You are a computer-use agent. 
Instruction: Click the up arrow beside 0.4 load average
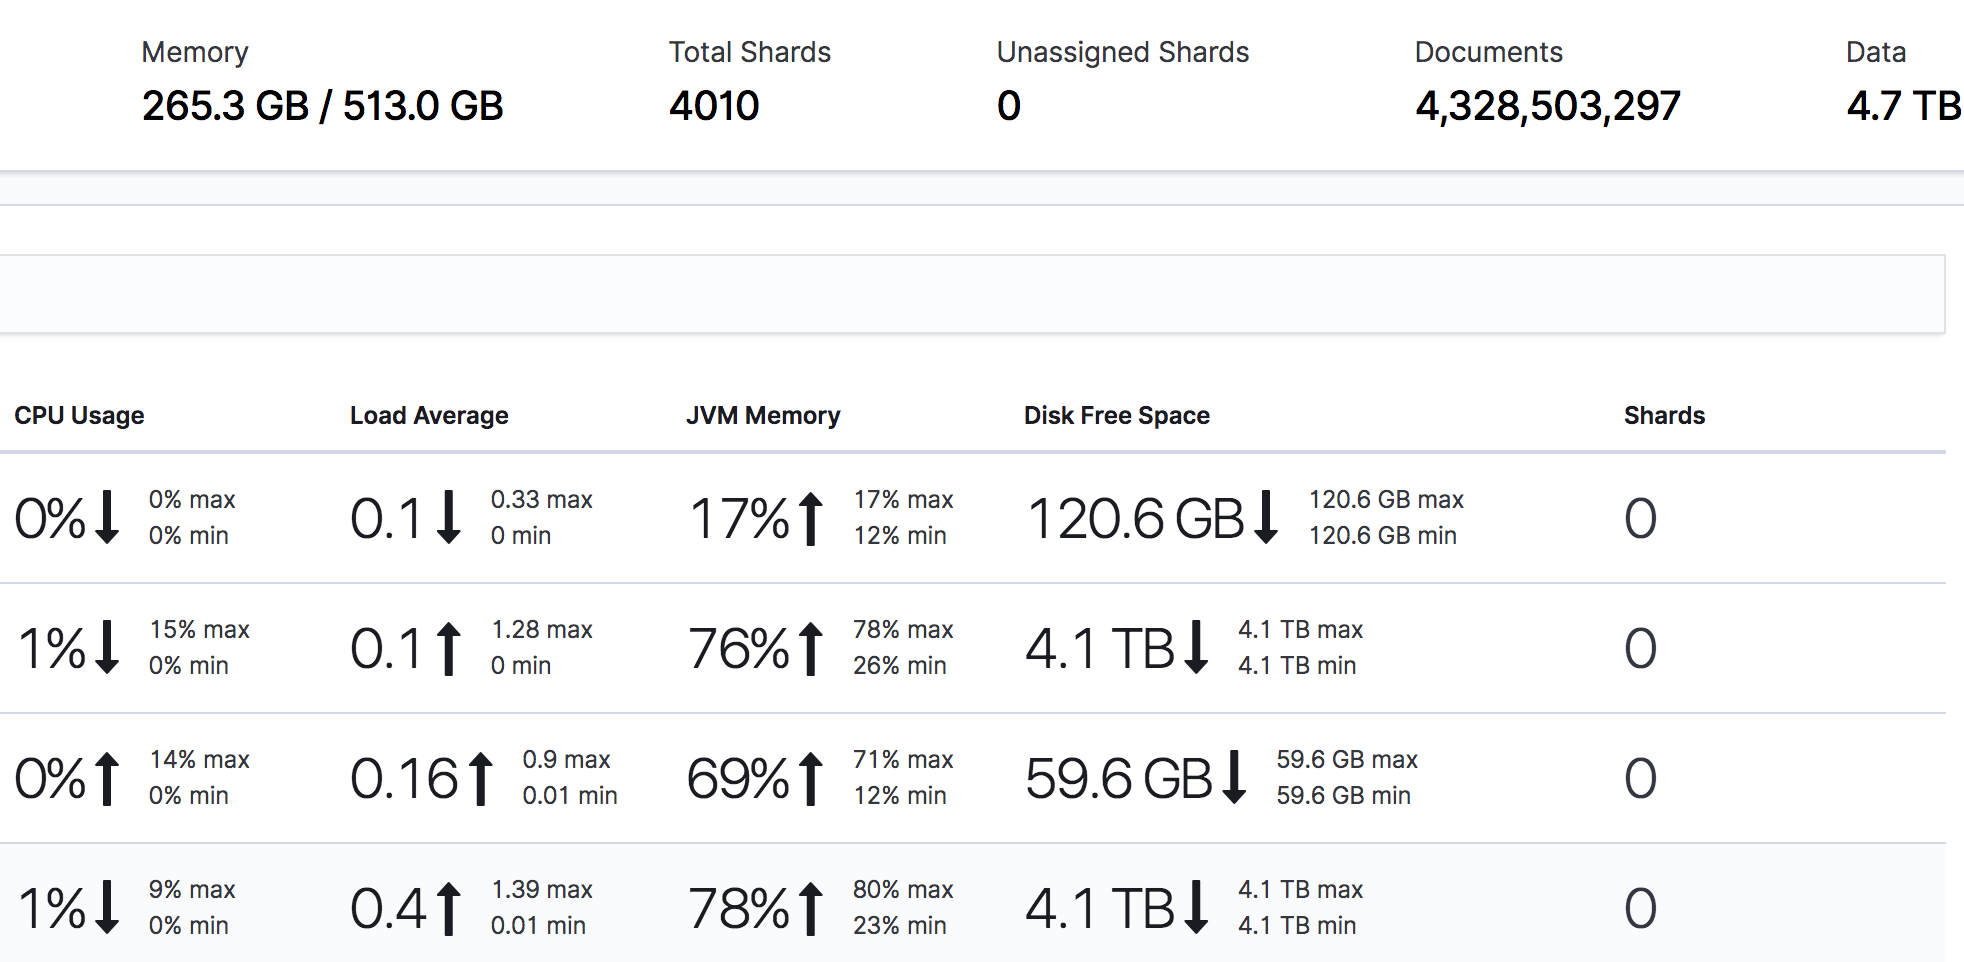click(449, 909)
